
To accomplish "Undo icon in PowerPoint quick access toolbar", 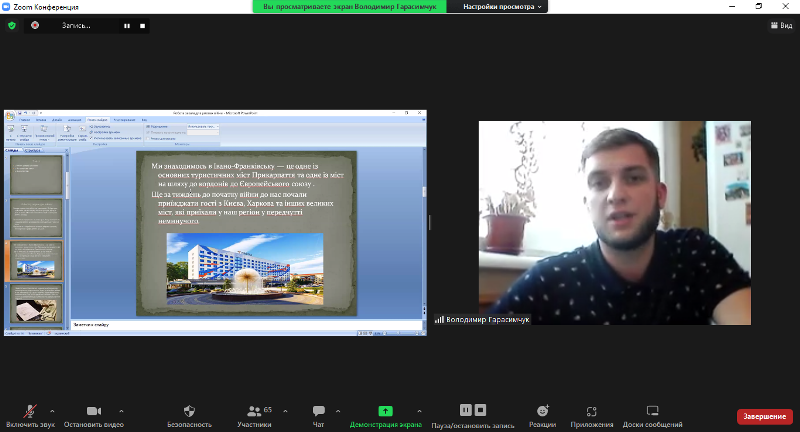I will tap(26, 113).
